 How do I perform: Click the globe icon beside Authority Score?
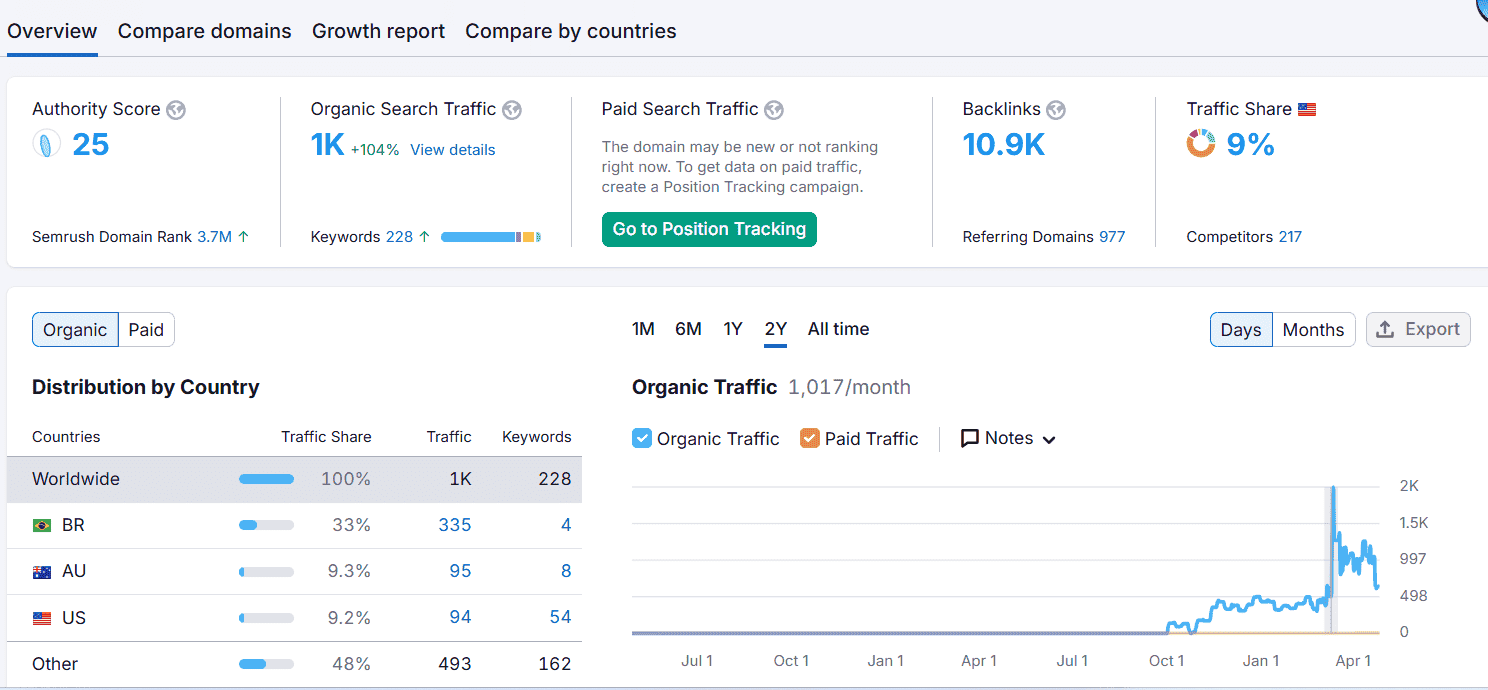click(176, 110)
